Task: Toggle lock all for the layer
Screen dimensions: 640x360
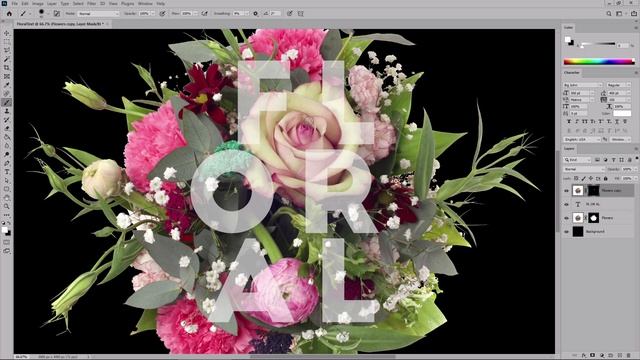Action: coord(606,178)
